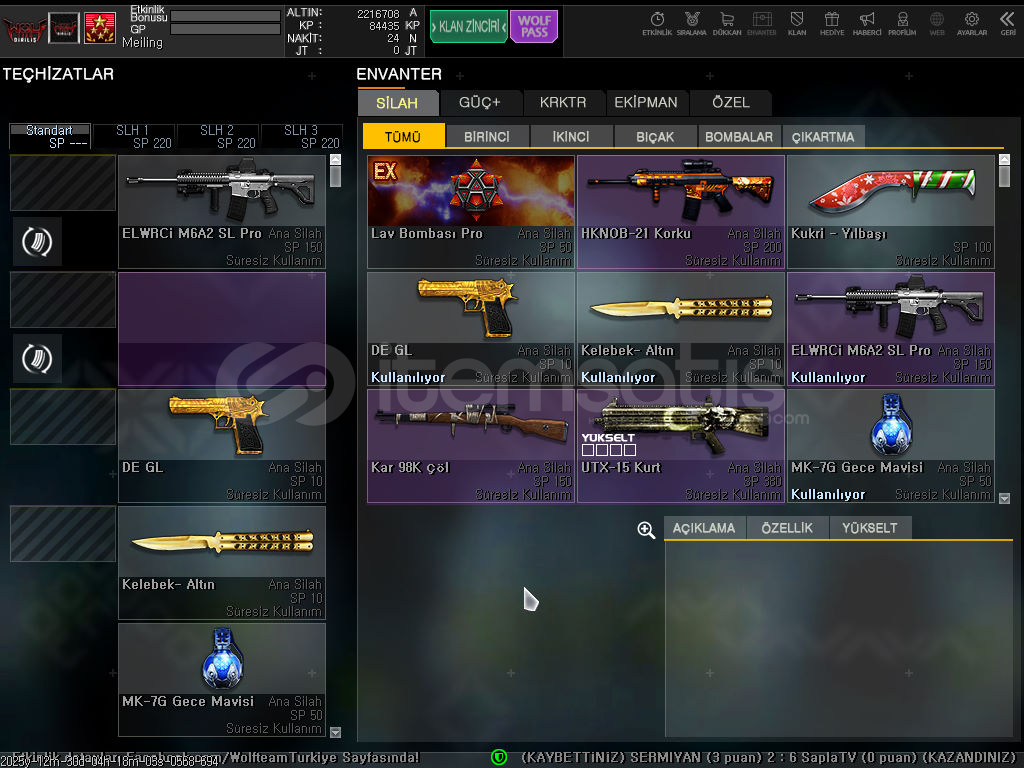Open the Web globe icon
The width and height of the screenshot is (1024, 768).
coord(937,24)
